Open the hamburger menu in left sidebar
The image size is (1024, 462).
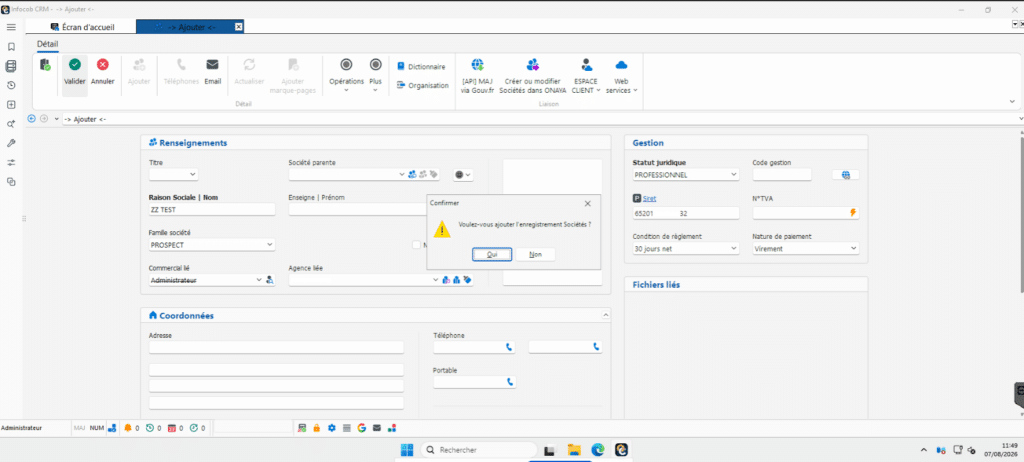click(11, 27)
